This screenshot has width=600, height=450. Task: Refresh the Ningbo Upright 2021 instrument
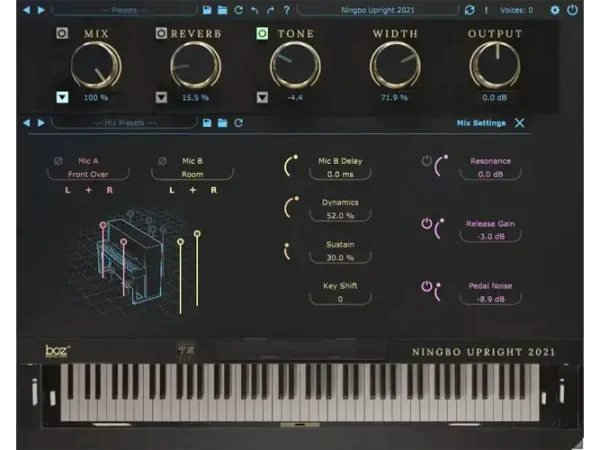click(470, 10)
